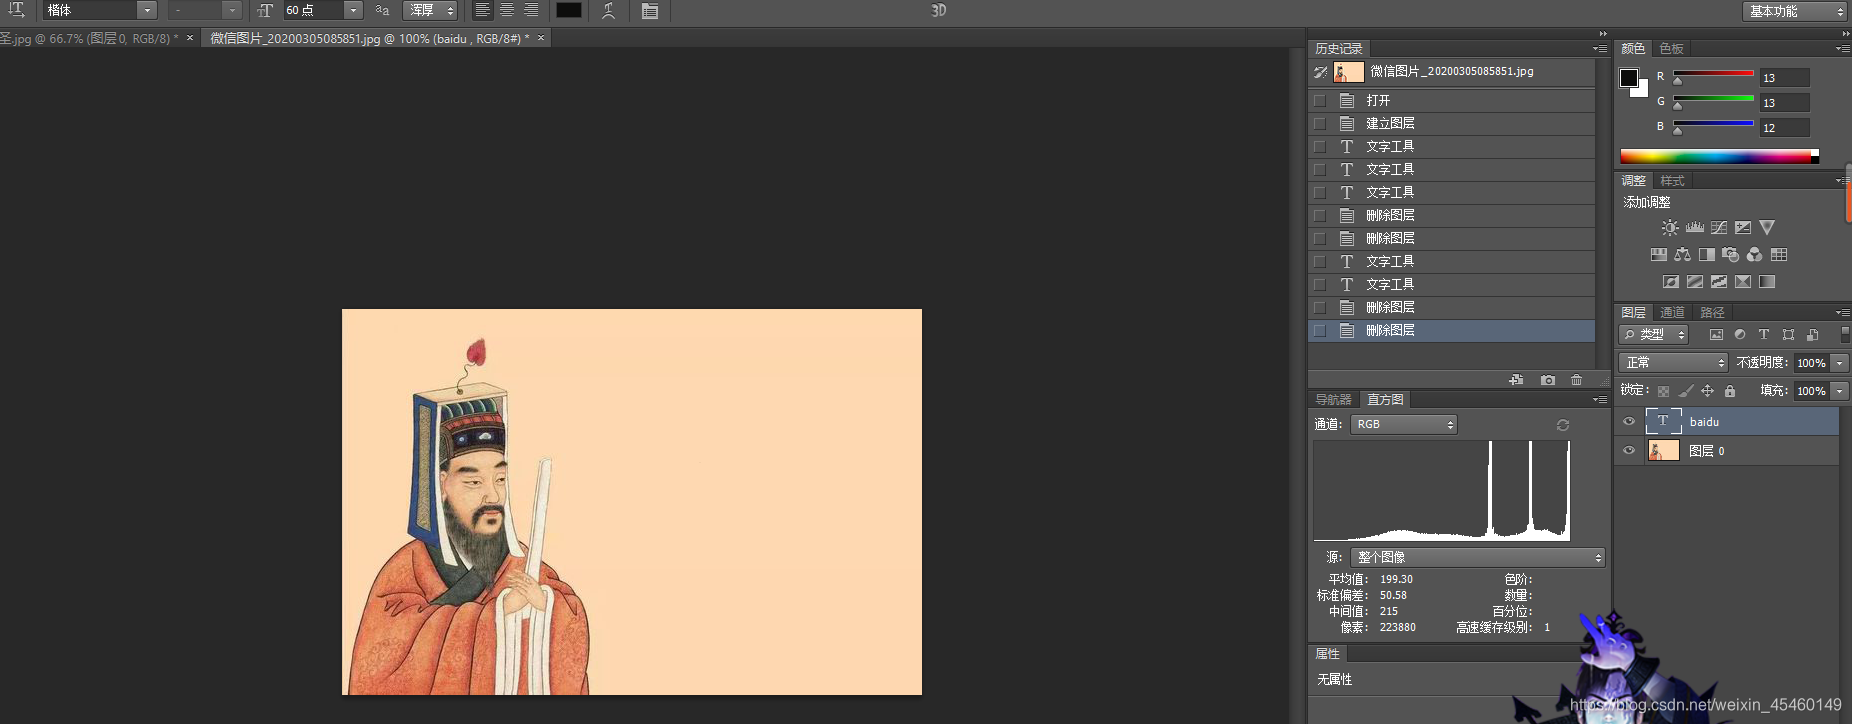Create new document from current state

tap(1517, 380)
